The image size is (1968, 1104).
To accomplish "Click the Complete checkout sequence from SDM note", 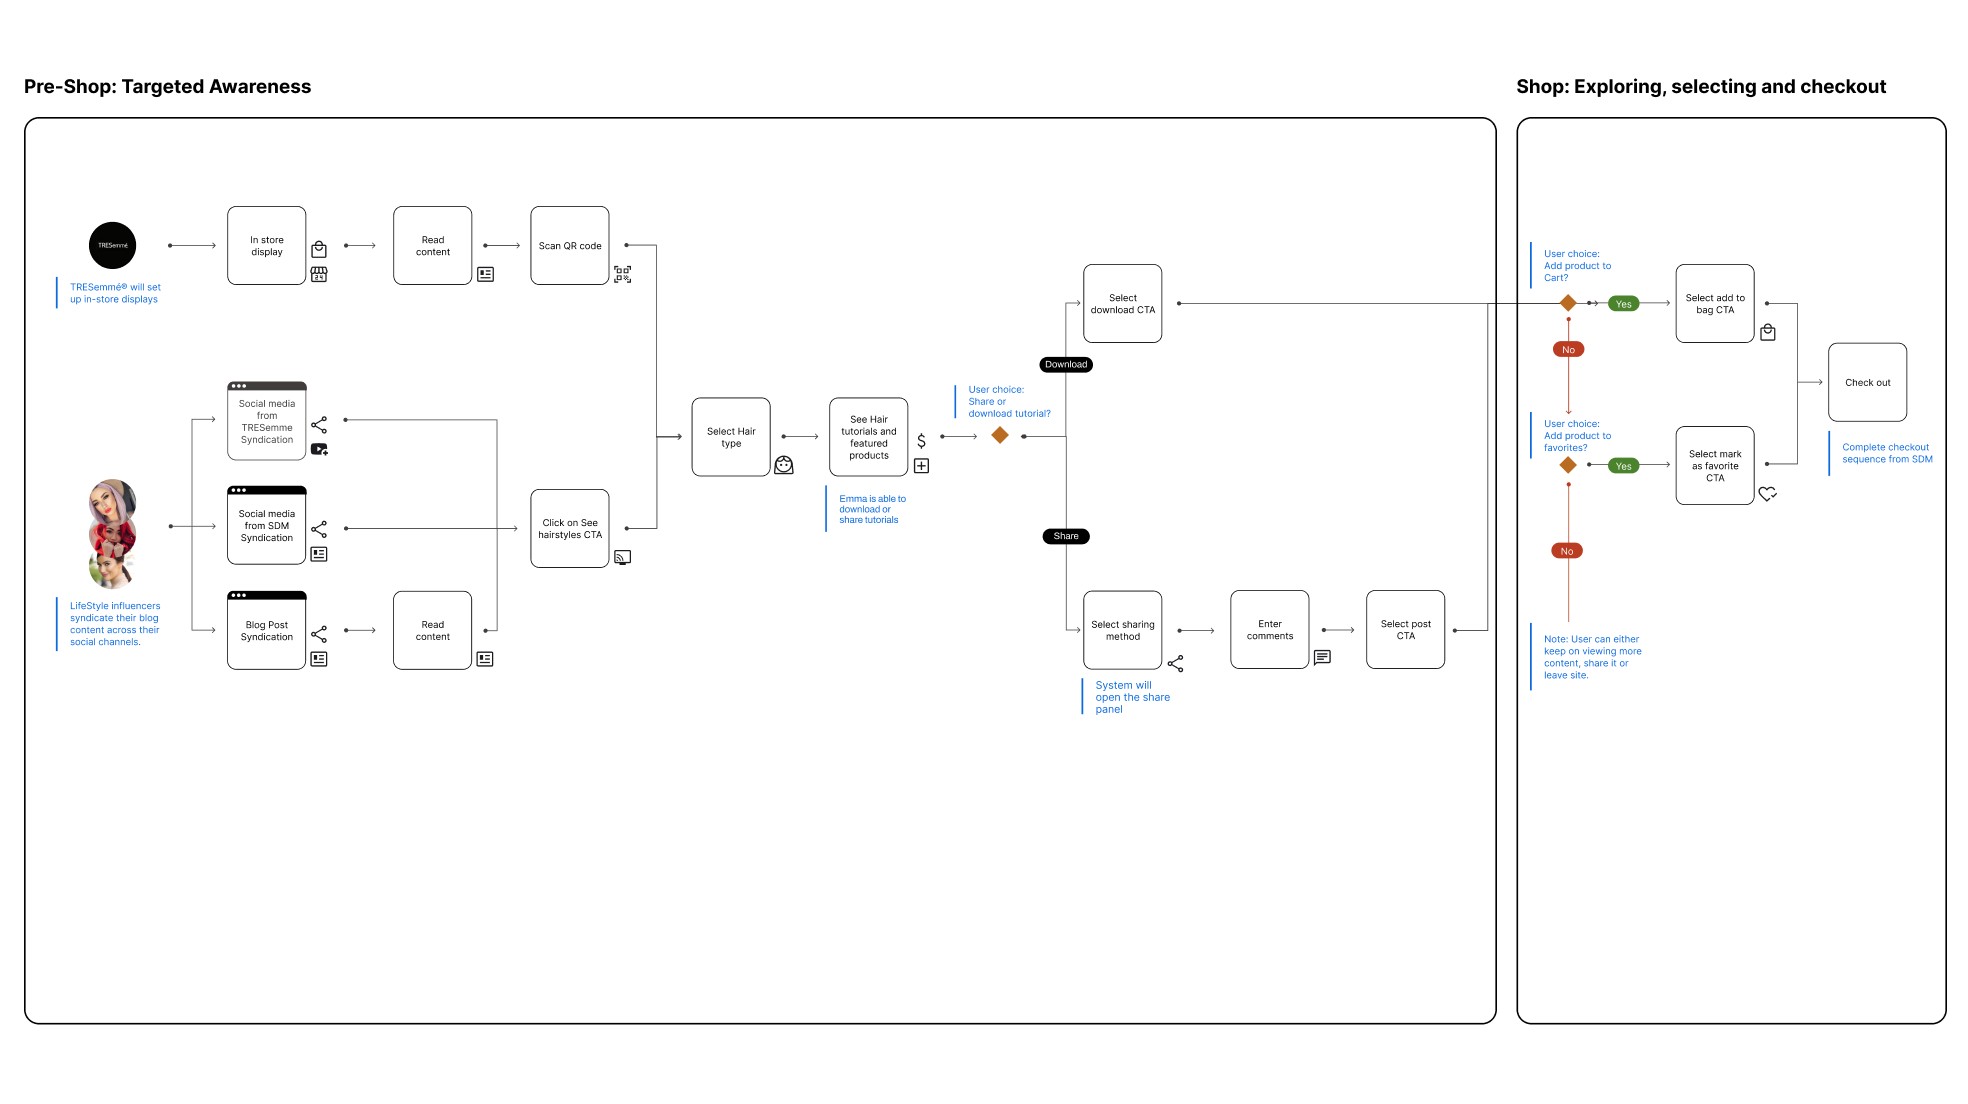I will [1887, 453].
